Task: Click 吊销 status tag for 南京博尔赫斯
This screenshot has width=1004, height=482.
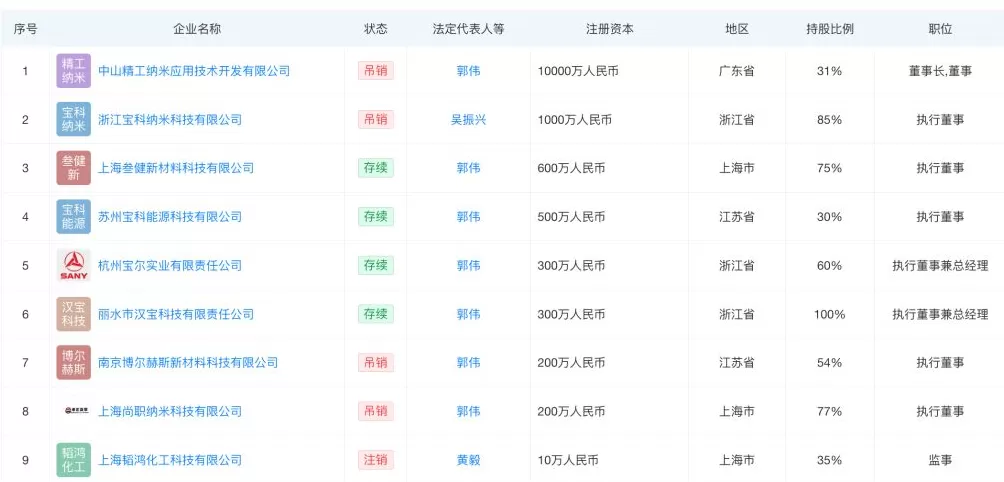Action: [376, 363]
